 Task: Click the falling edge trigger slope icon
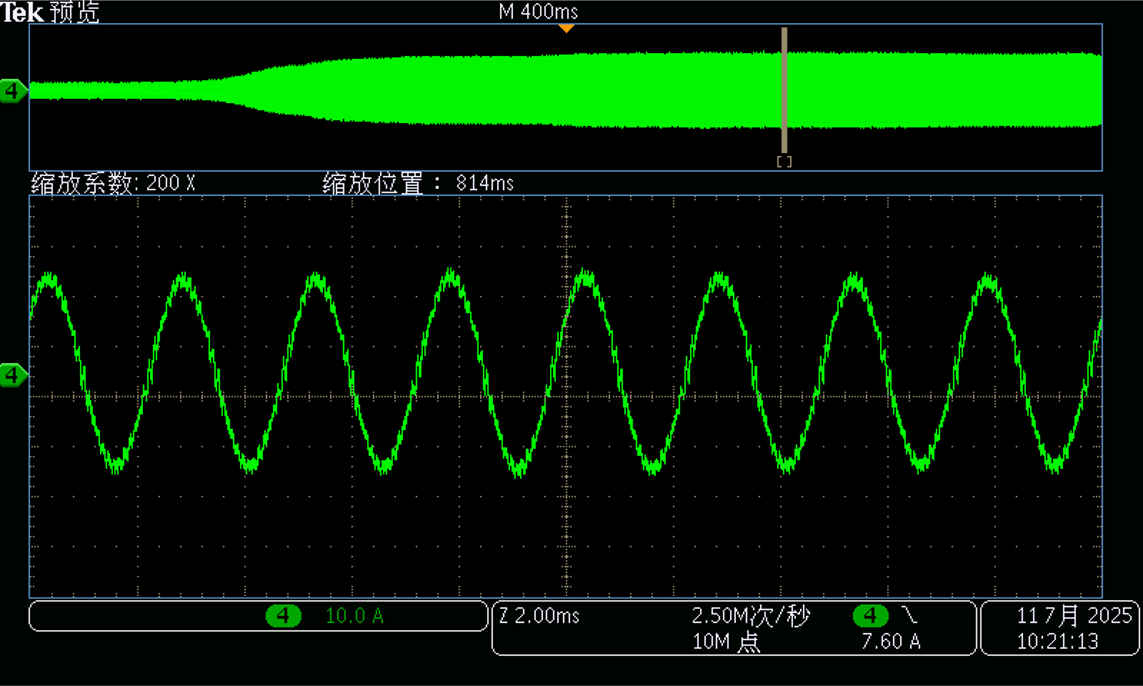coord(909,616)
